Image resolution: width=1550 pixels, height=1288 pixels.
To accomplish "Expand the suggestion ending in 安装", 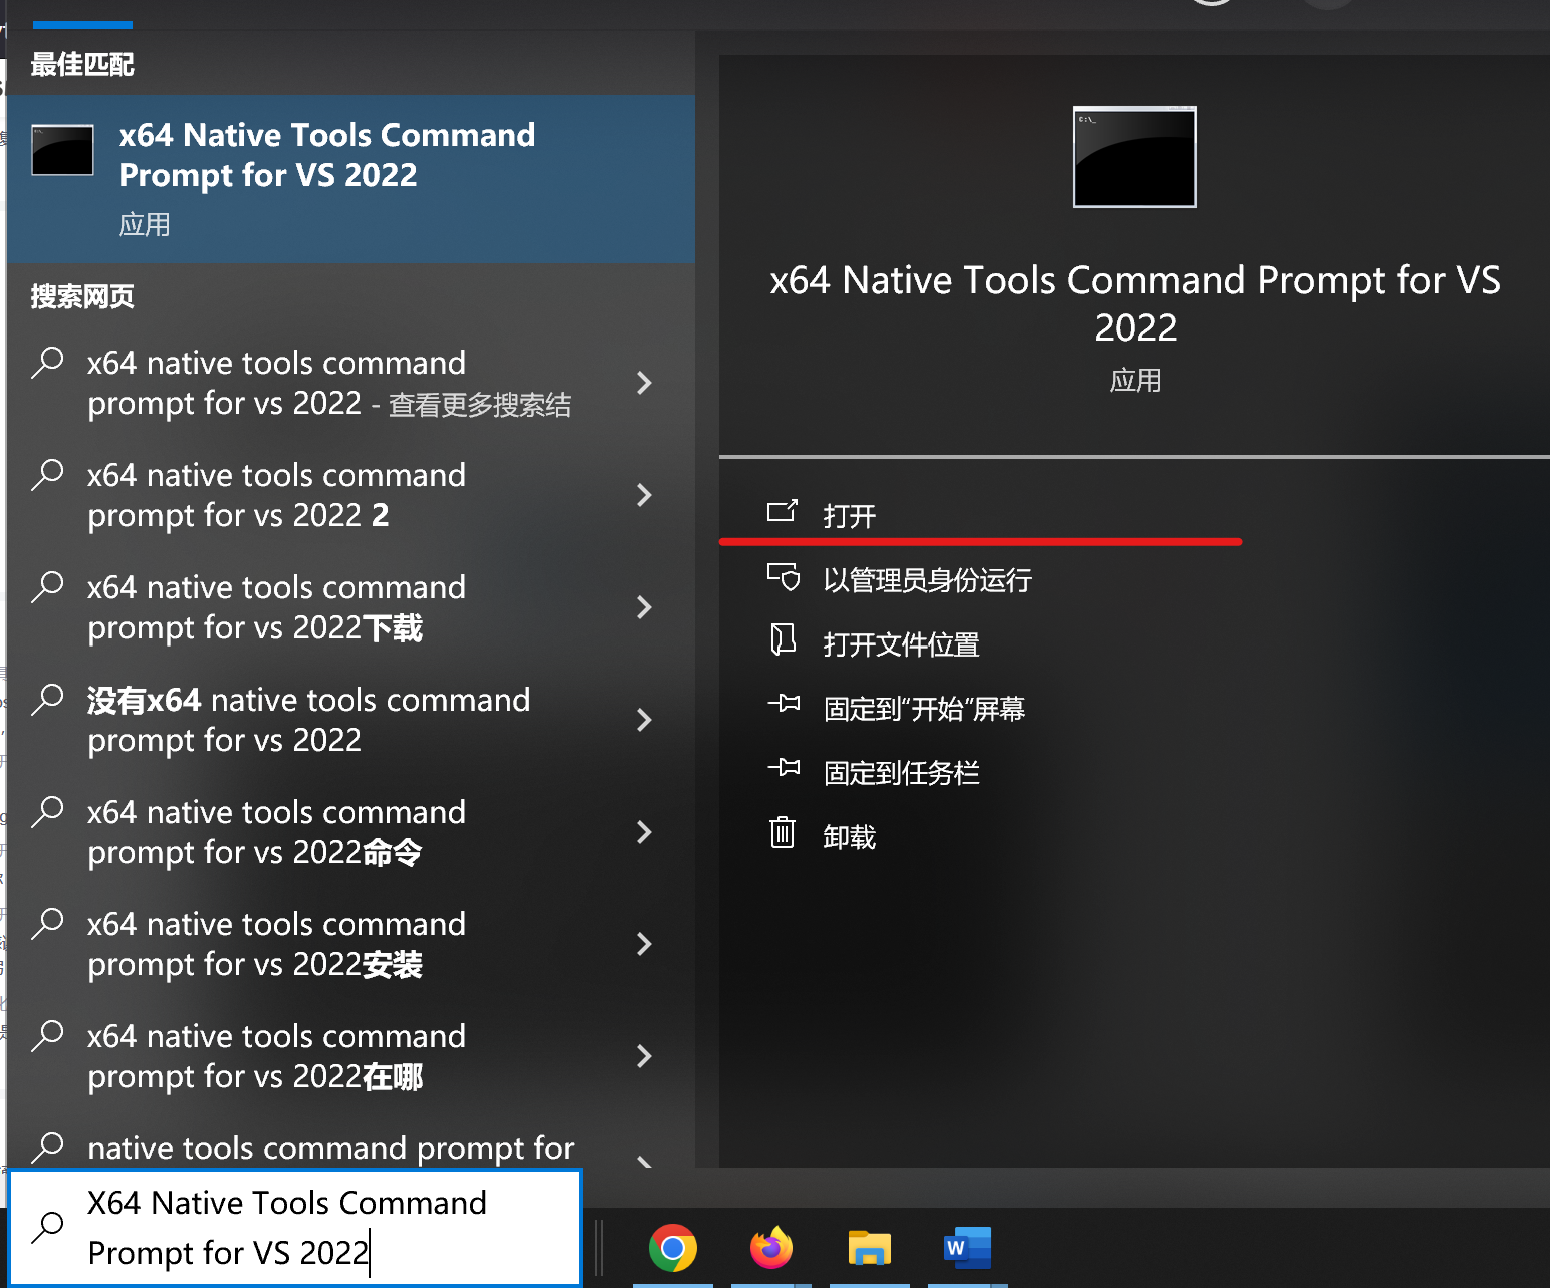I will click(645, 944).
